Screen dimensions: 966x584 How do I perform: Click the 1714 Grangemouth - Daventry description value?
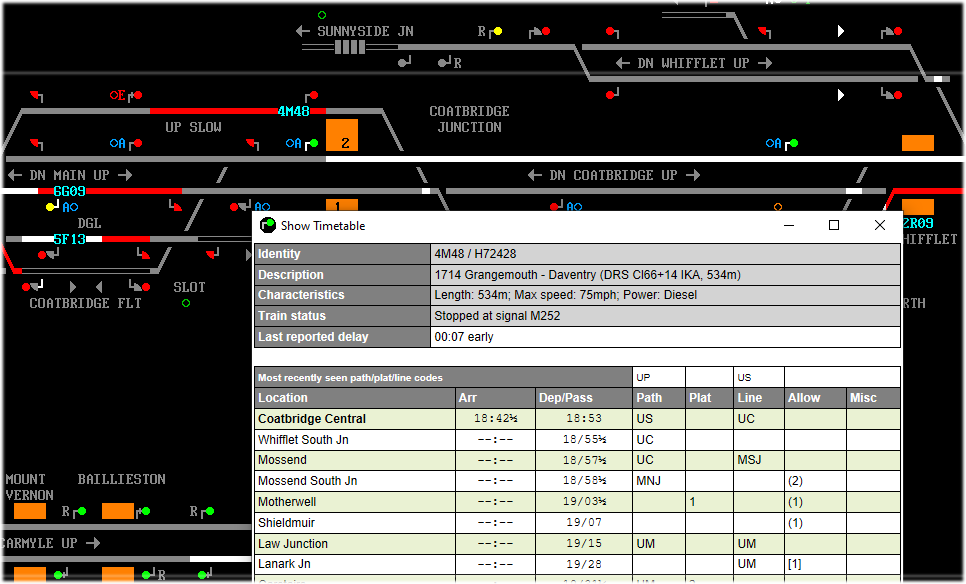(x=665, y=275)
